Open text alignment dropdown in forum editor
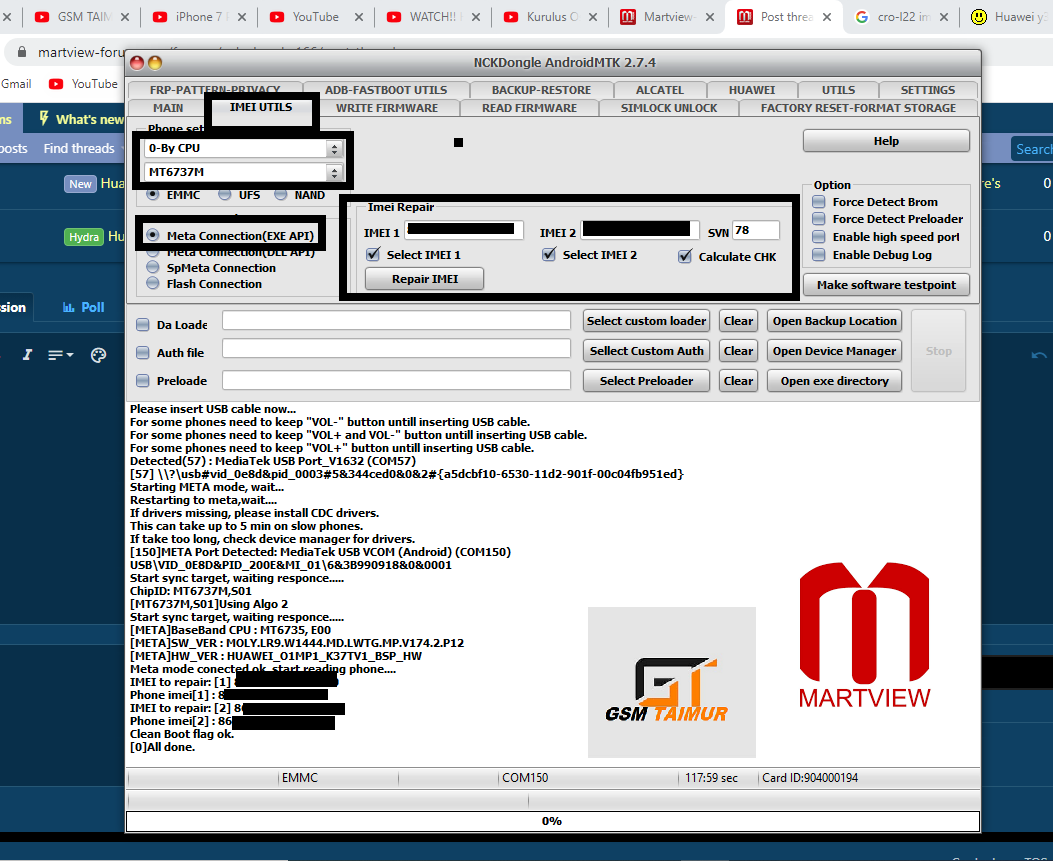This screenshot has width=1053, height=861. pyautogui.click(x=60, y=355)
